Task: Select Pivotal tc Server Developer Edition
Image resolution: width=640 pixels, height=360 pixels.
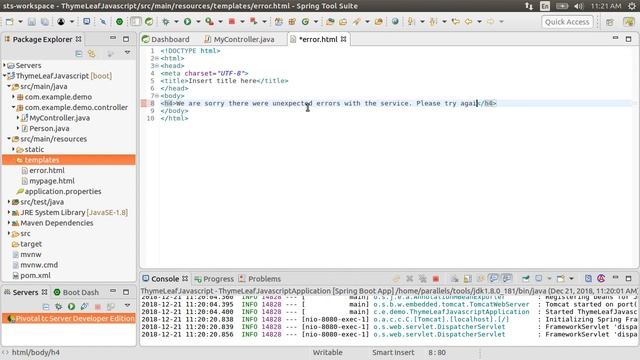Action: pos(69,318)
